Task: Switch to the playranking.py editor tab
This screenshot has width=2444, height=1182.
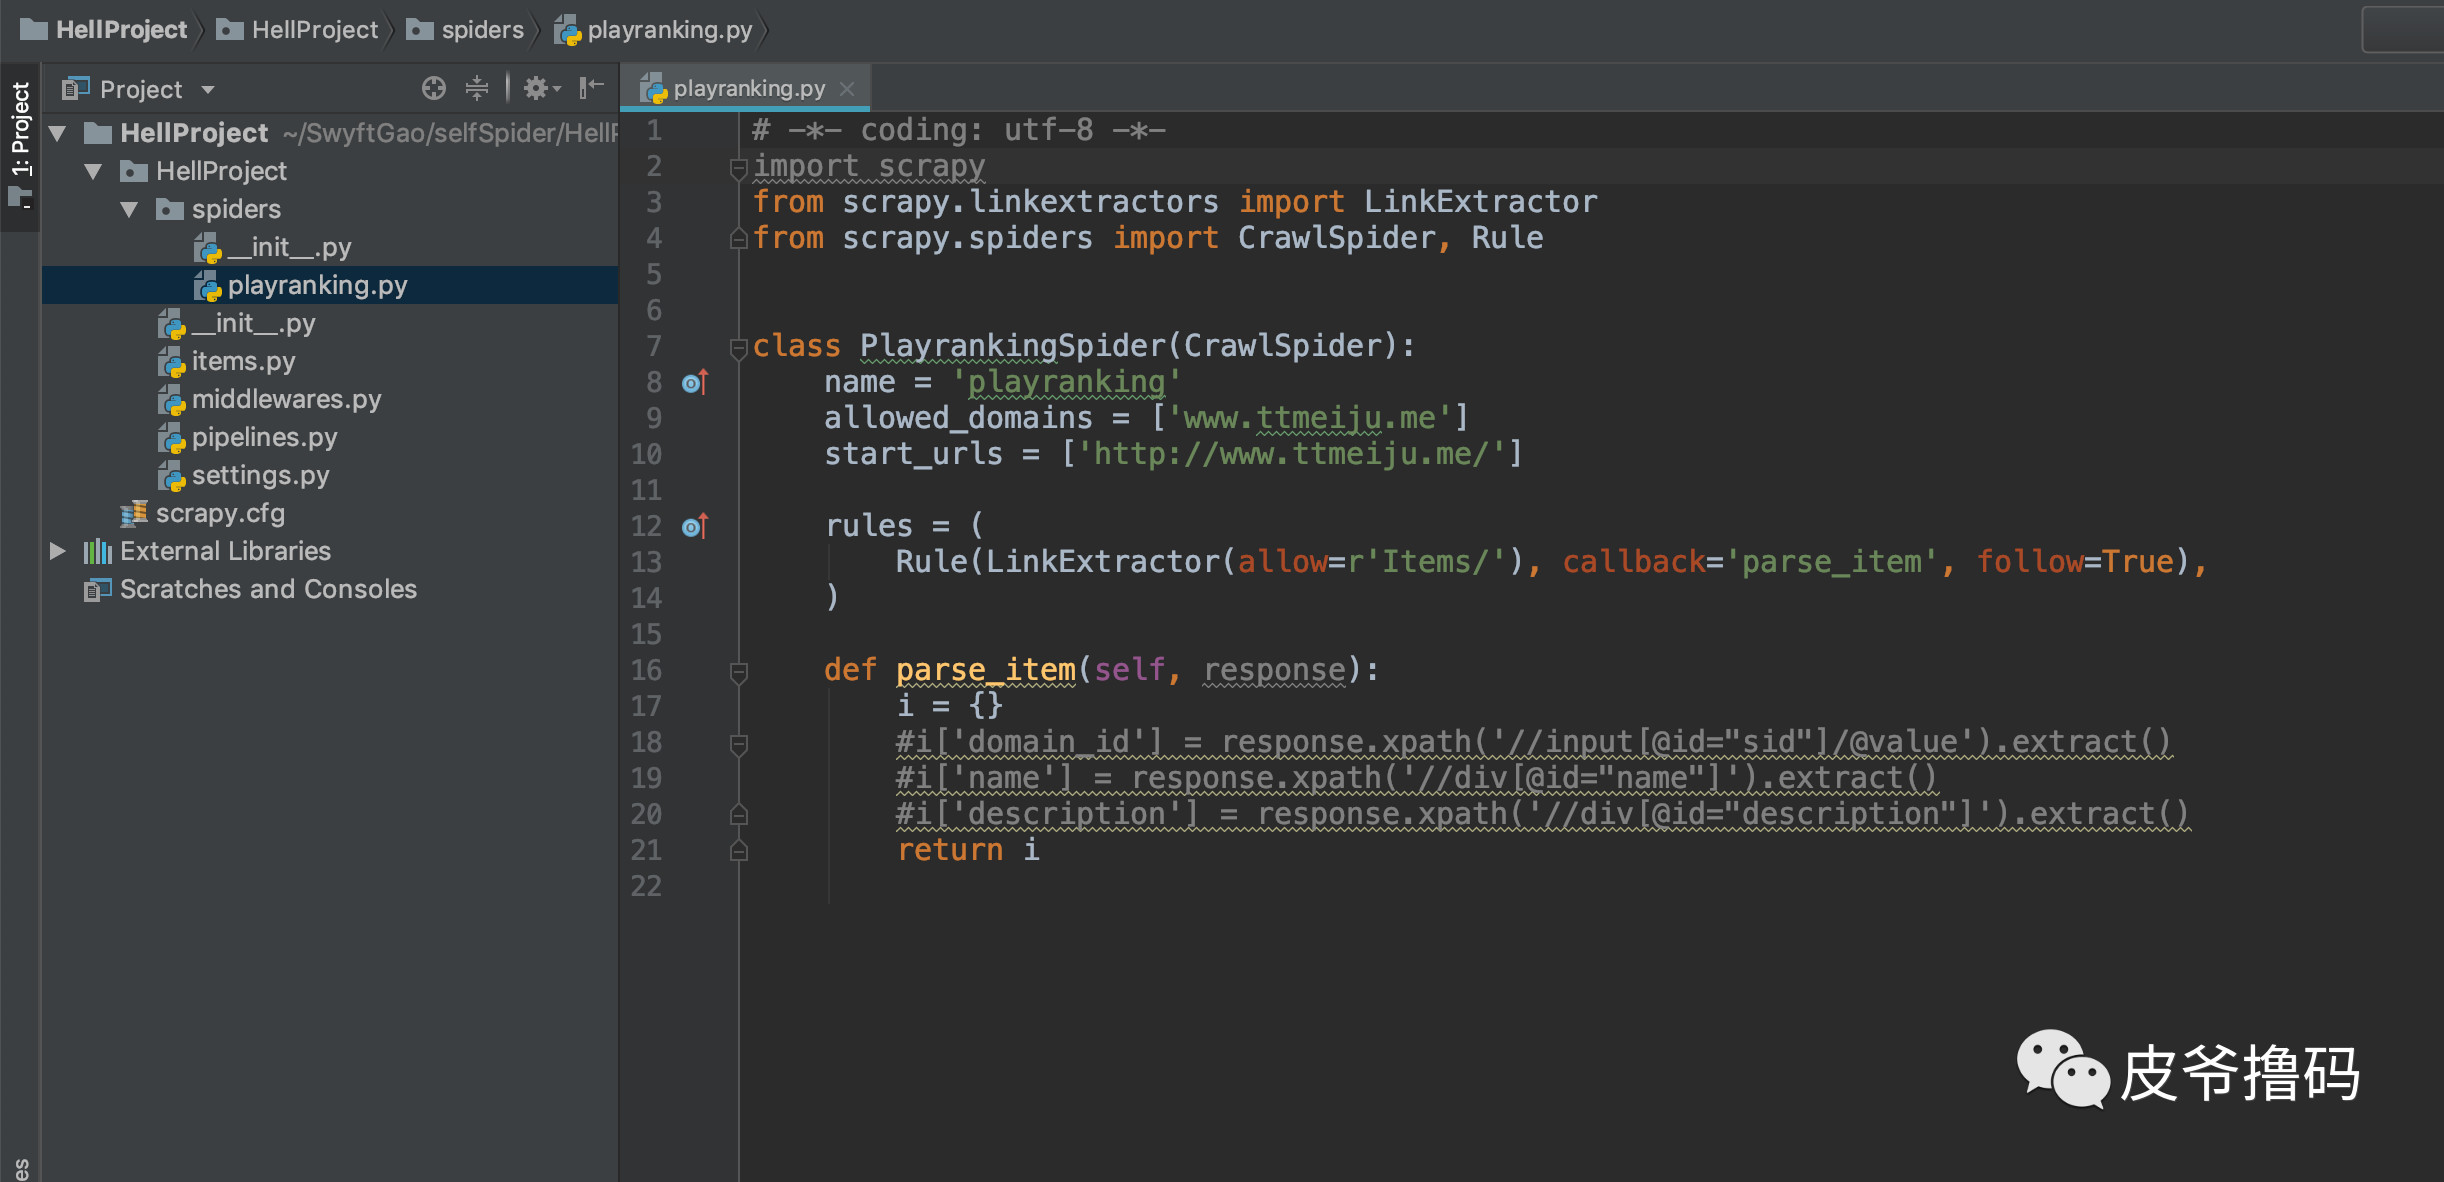Action: pyautogui.click(x=748, y=89)
